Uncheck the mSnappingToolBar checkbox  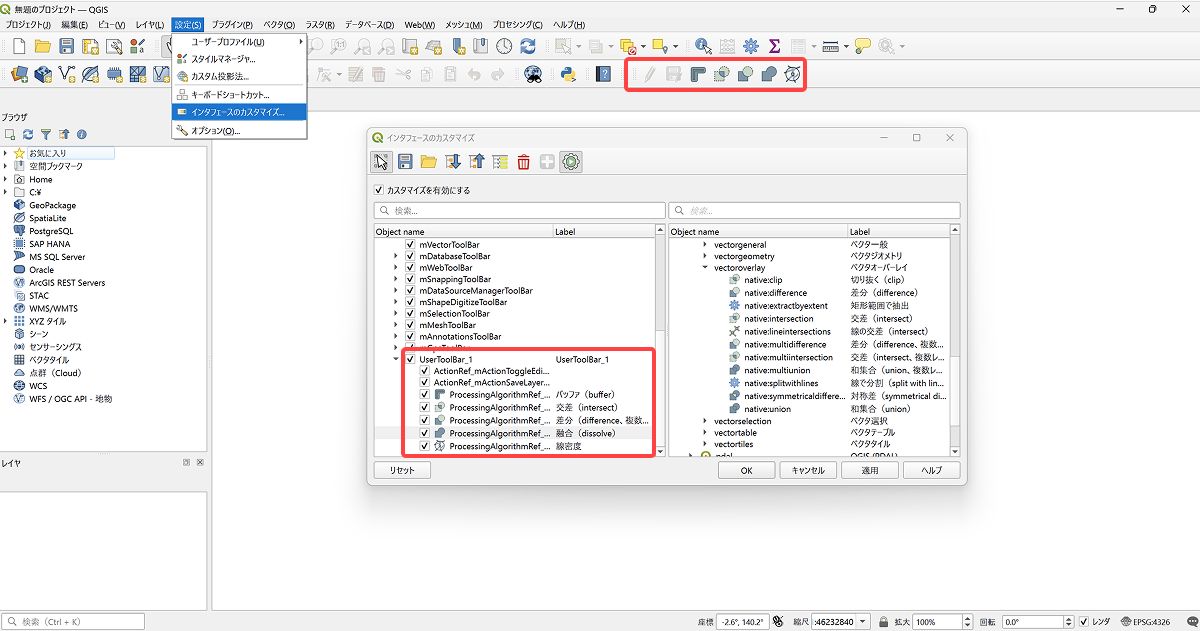410,279
